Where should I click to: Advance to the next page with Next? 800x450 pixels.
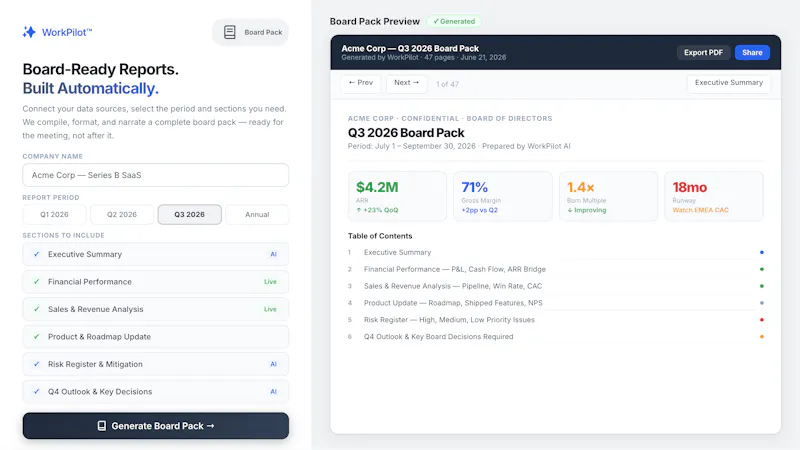[x=406, y=83]
